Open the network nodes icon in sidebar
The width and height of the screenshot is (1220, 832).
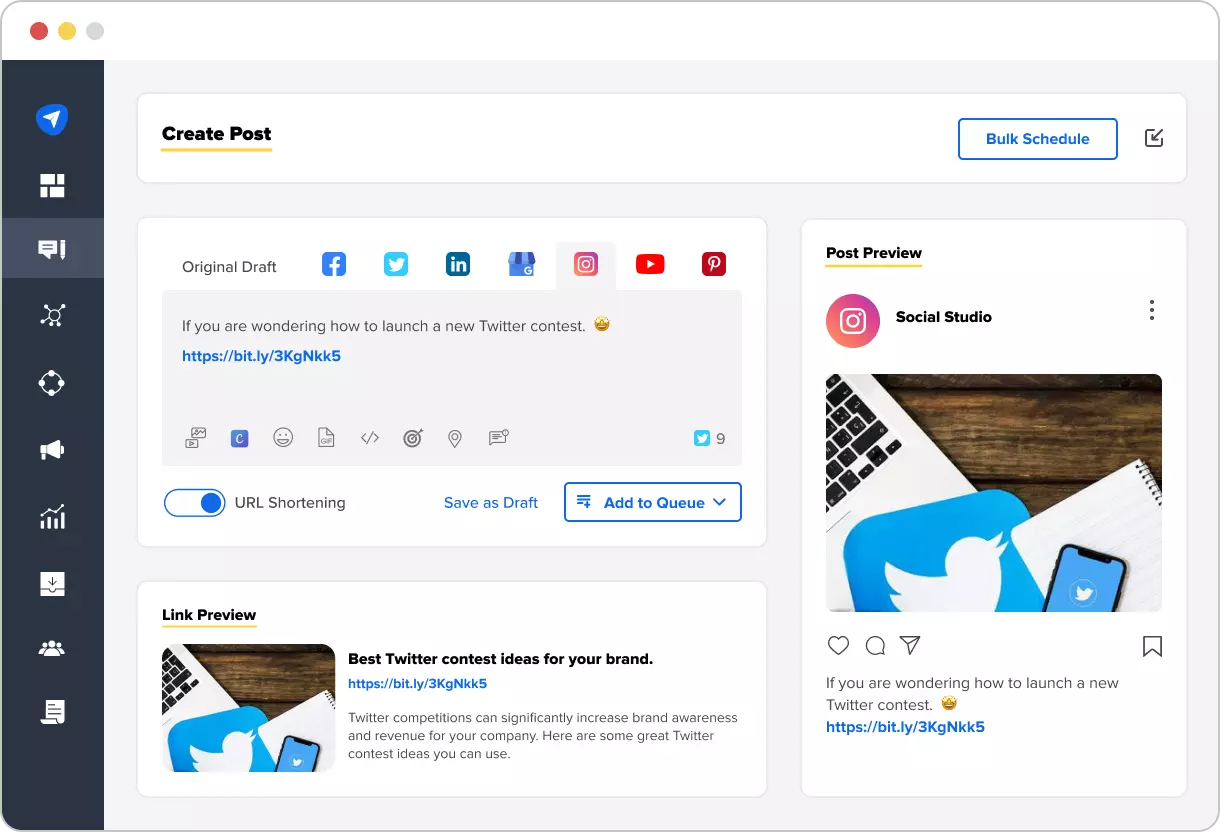click(52, 316)
